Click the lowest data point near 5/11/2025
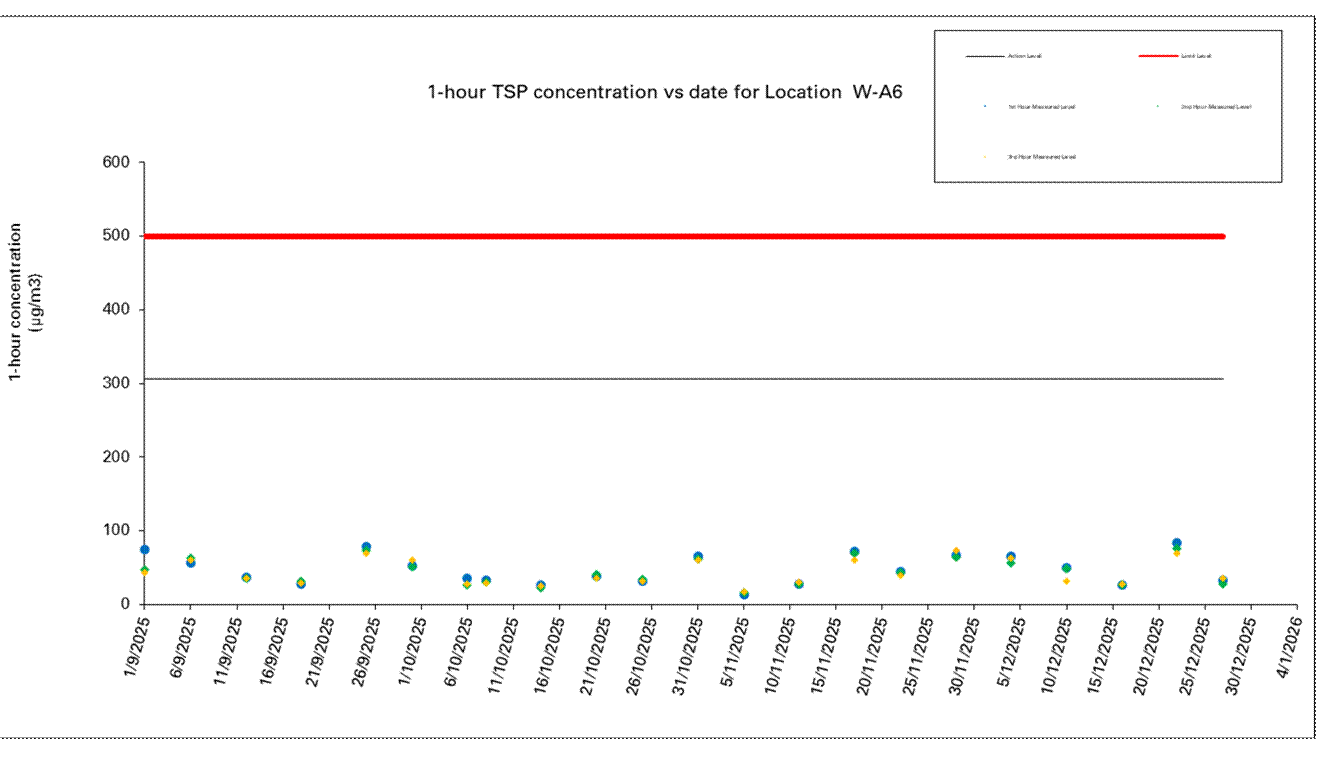Viewport: 1322px width, 757px height. coord(743,594)
